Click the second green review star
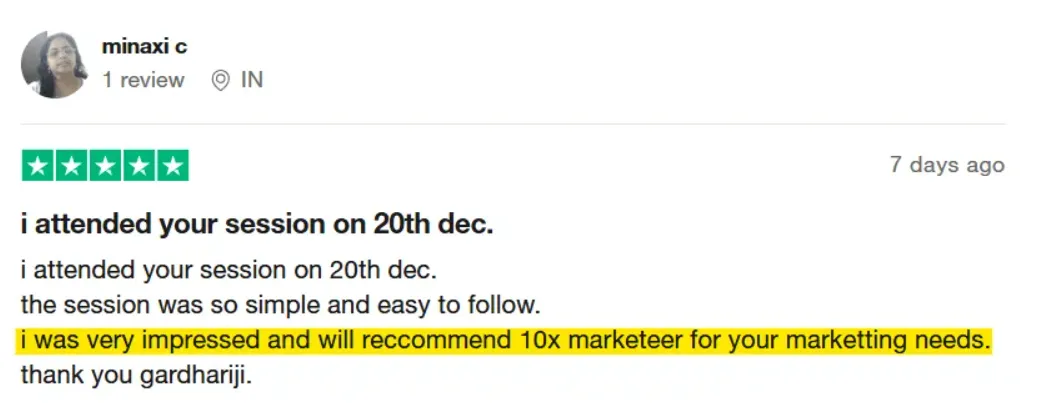Image resolution: width=1038 pixels, height=403 pixels. click(x=71, y=166)
